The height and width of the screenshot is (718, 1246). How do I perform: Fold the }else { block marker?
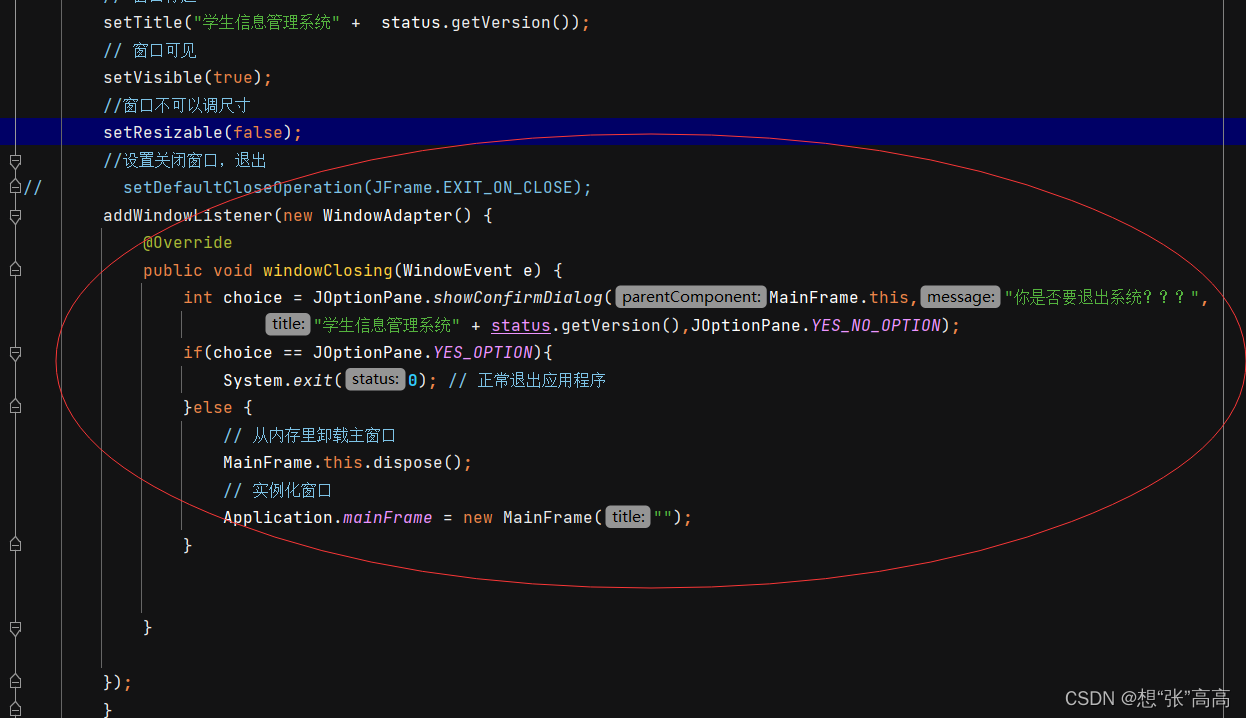click(x=15, y=407)
